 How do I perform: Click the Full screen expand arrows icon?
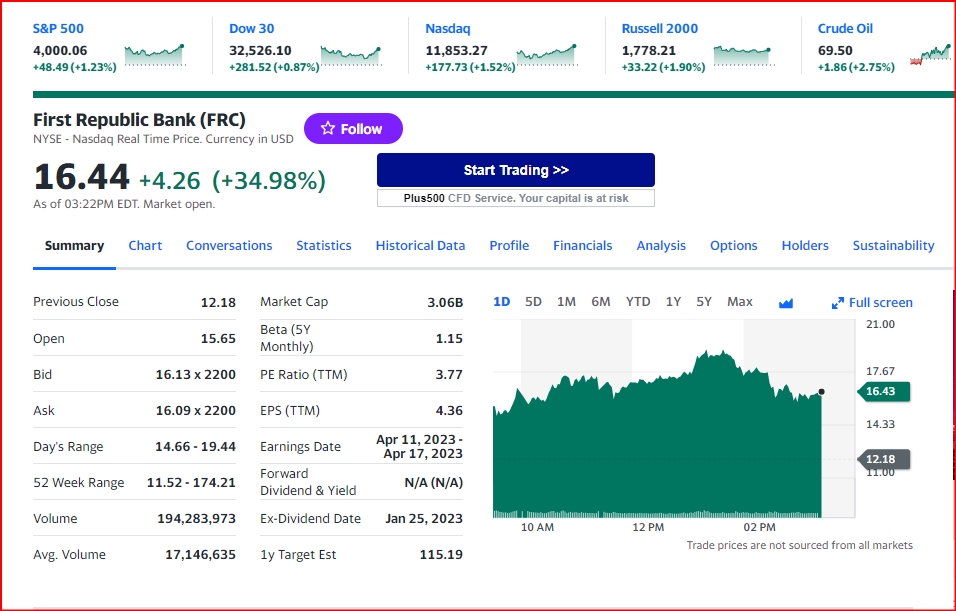tap(838, 303)
